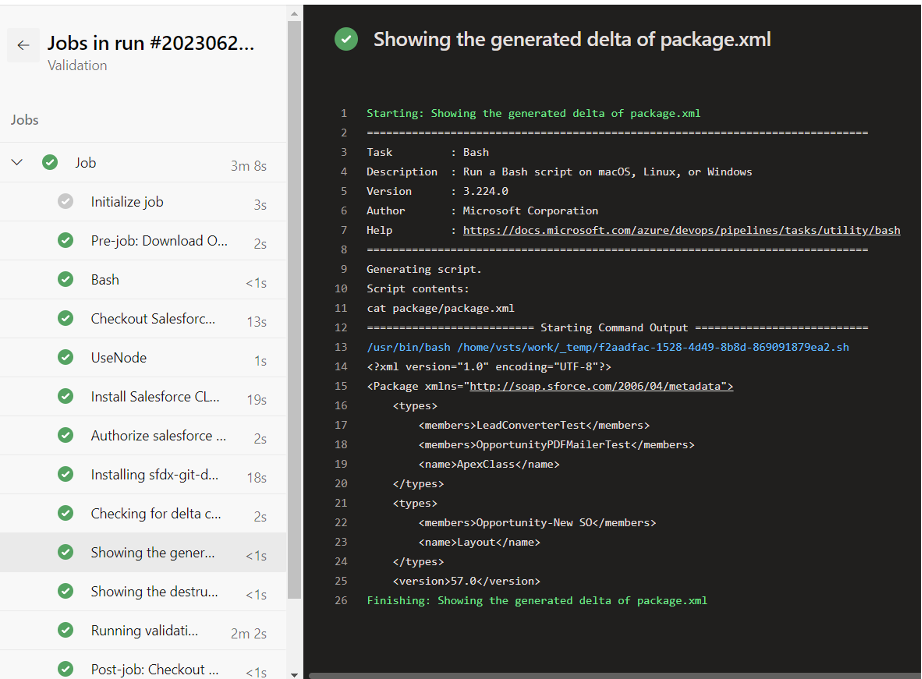Click the 'Generating script.' log line

pyautogui.click(x=424, y=269)
